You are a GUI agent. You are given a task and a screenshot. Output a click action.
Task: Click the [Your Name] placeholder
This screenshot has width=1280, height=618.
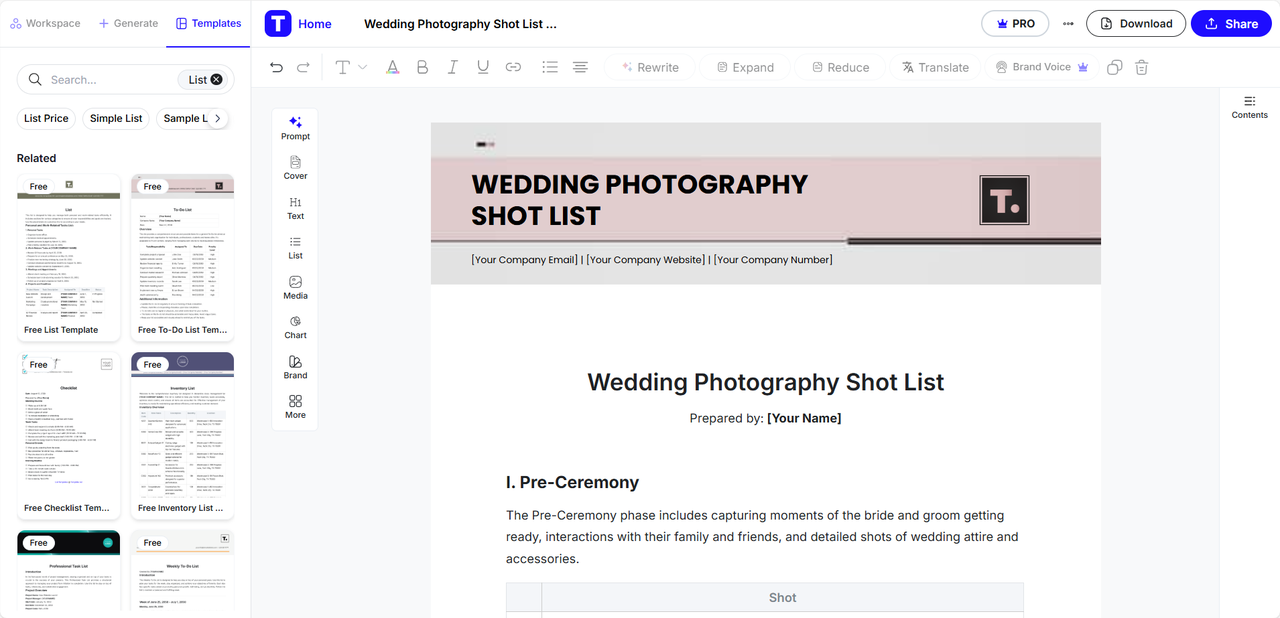point(804,418)
